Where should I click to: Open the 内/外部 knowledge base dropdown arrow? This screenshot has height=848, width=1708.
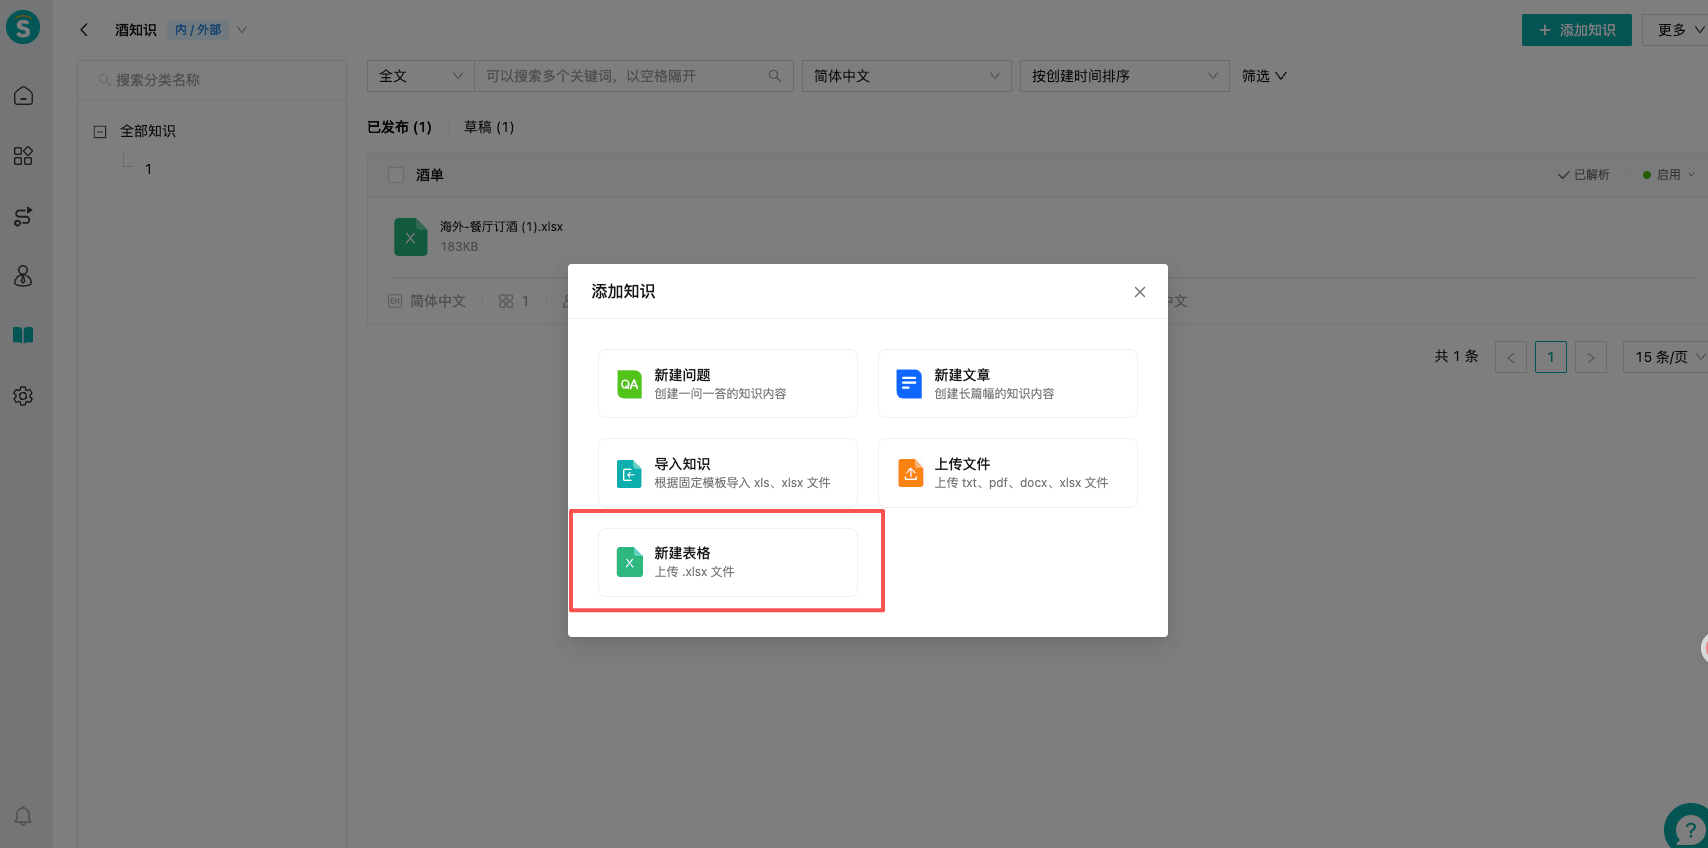click(242, 30)
